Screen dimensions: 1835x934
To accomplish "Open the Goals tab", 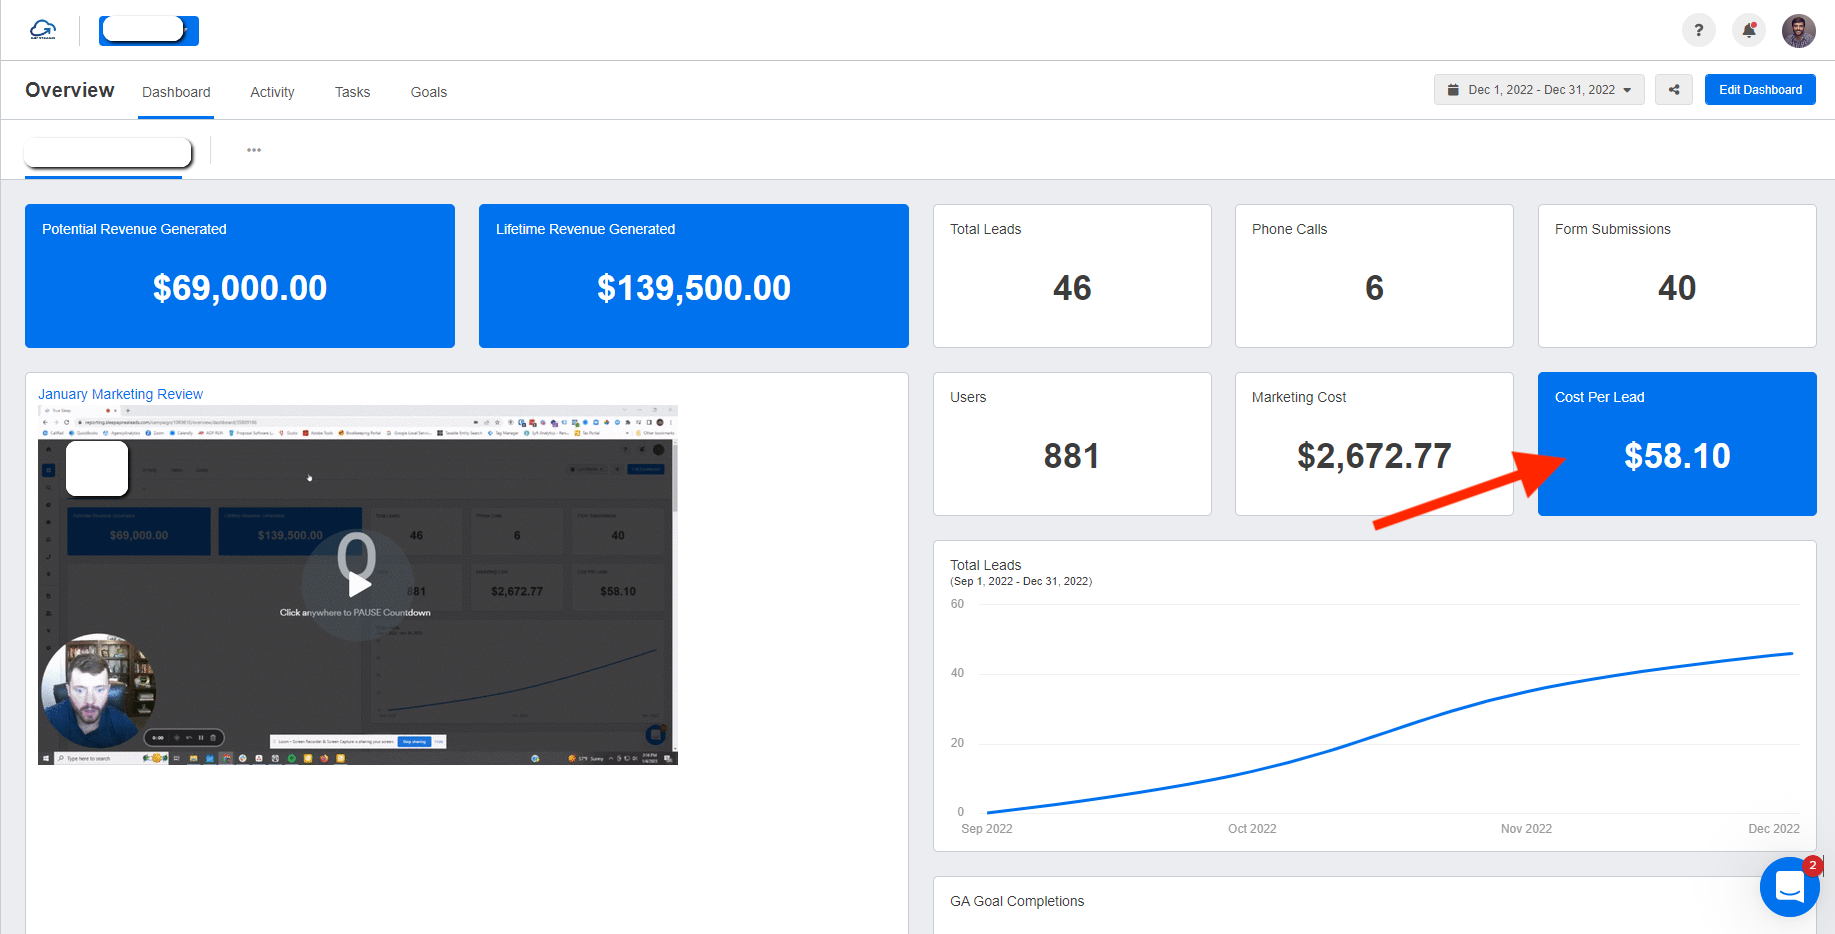I will 428,92.
